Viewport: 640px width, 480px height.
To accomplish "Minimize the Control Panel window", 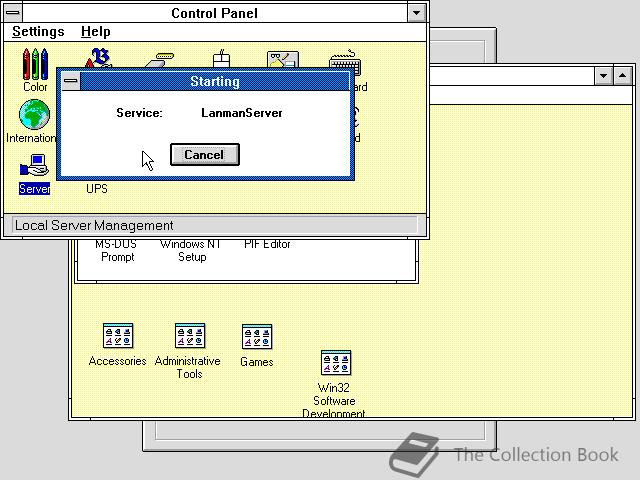I will click(x=416, y=13).
